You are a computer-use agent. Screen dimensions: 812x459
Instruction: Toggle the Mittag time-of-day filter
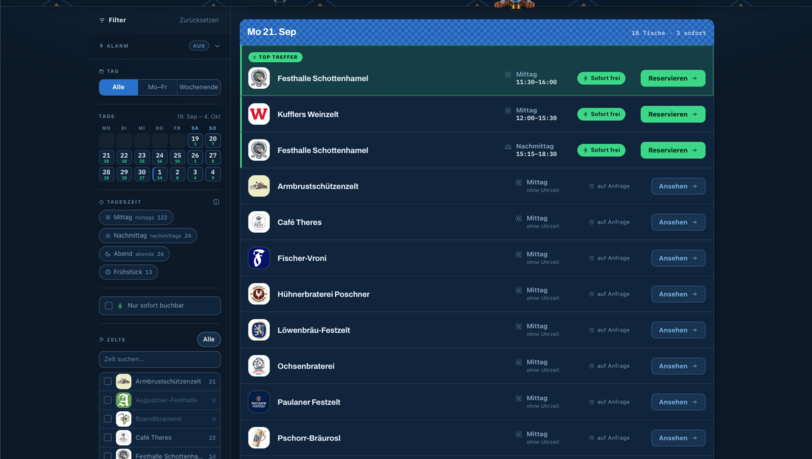[136, 218]
